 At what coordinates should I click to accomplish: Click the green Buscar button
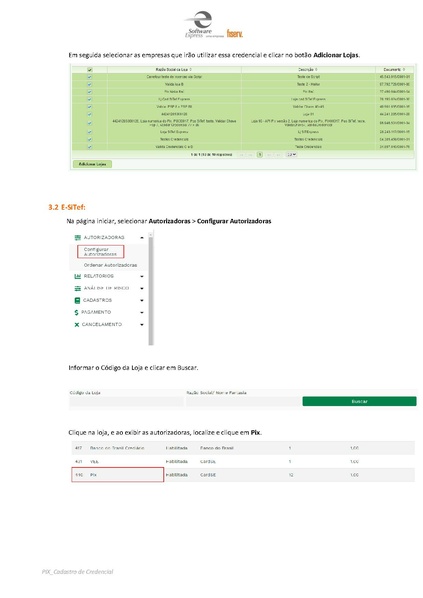[359, 401]
